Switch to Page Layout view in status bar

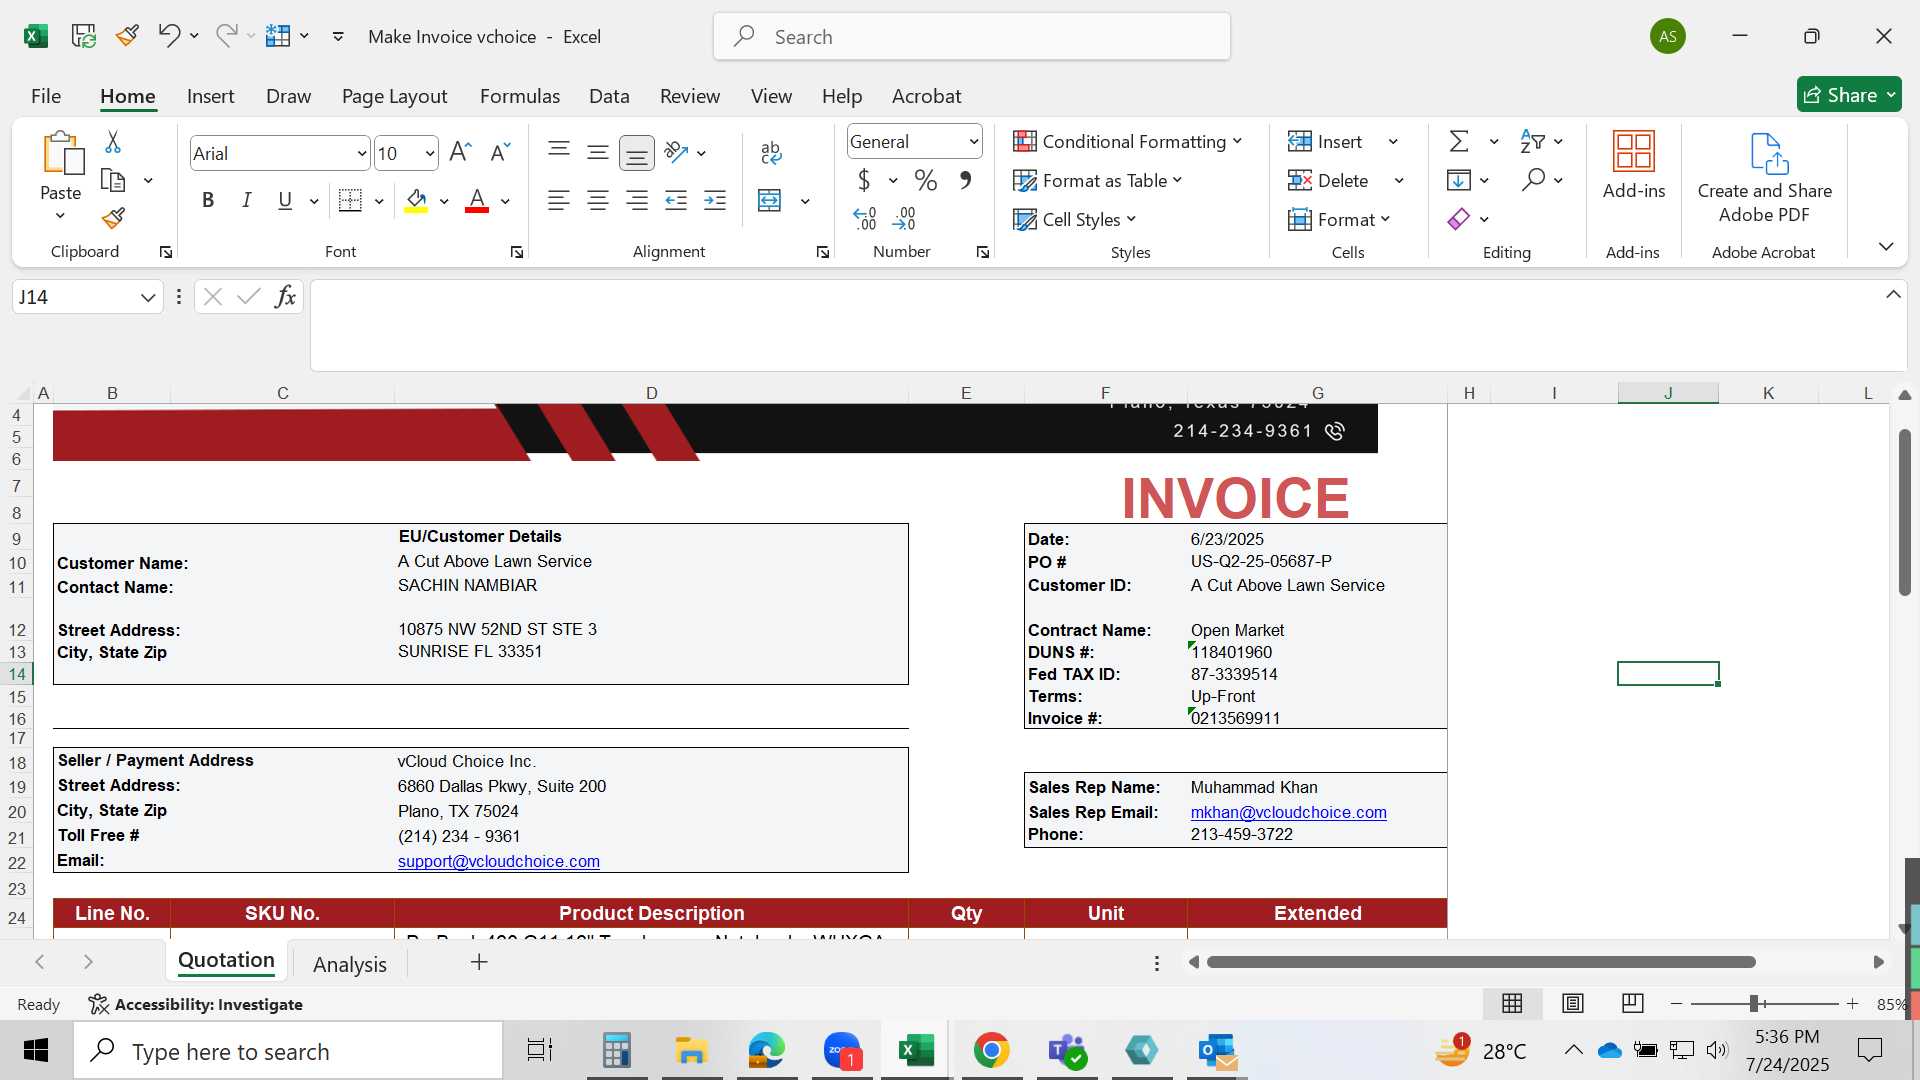[x=1573, y=1004]
